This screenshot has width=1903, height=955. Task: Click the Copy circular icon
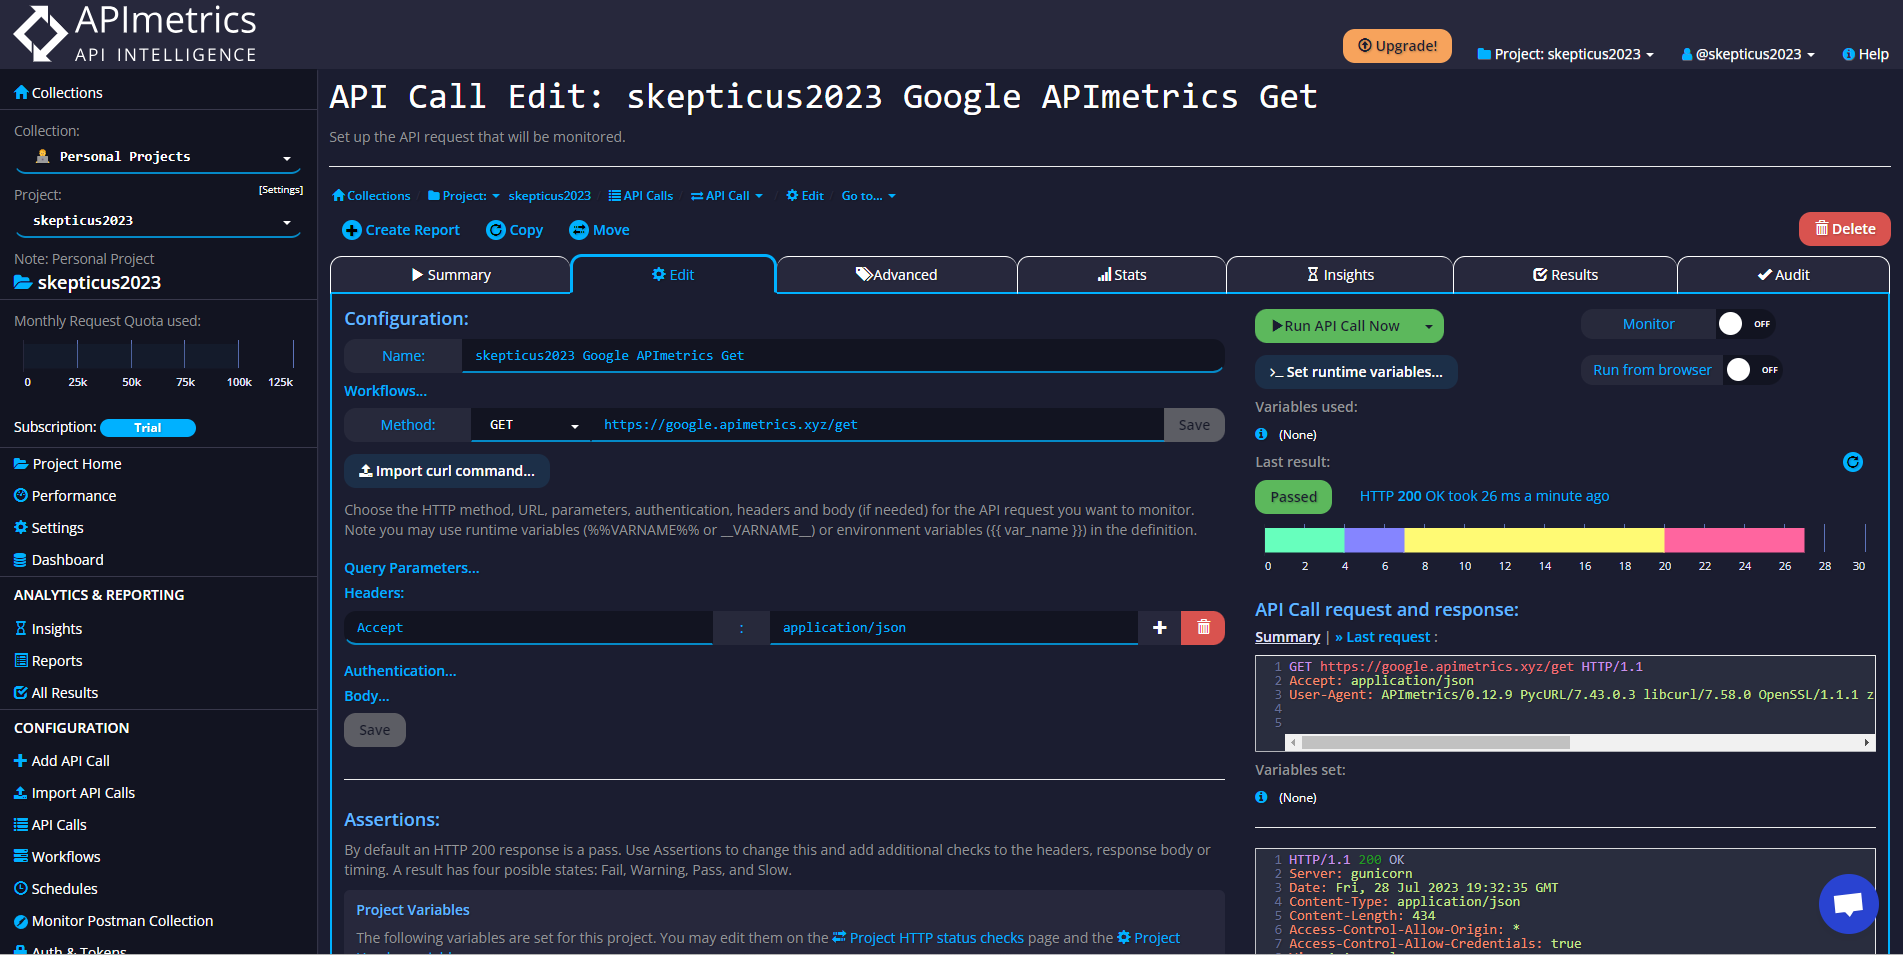pyautogui.click(x=496, y=230)
